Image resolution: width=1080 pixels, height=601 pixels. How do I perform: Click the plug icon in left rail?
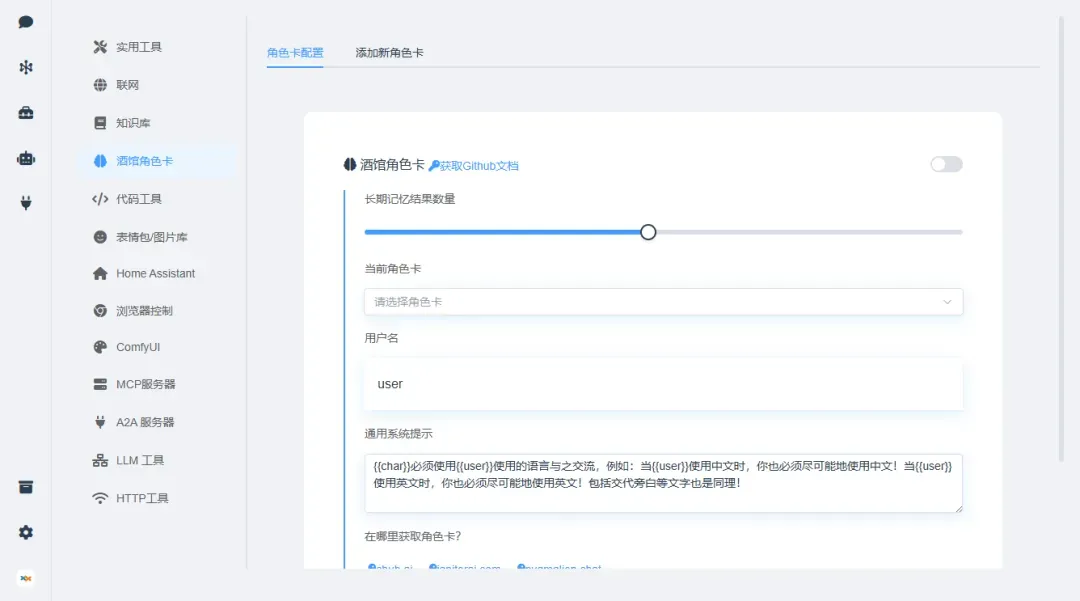tap(26, 203)
